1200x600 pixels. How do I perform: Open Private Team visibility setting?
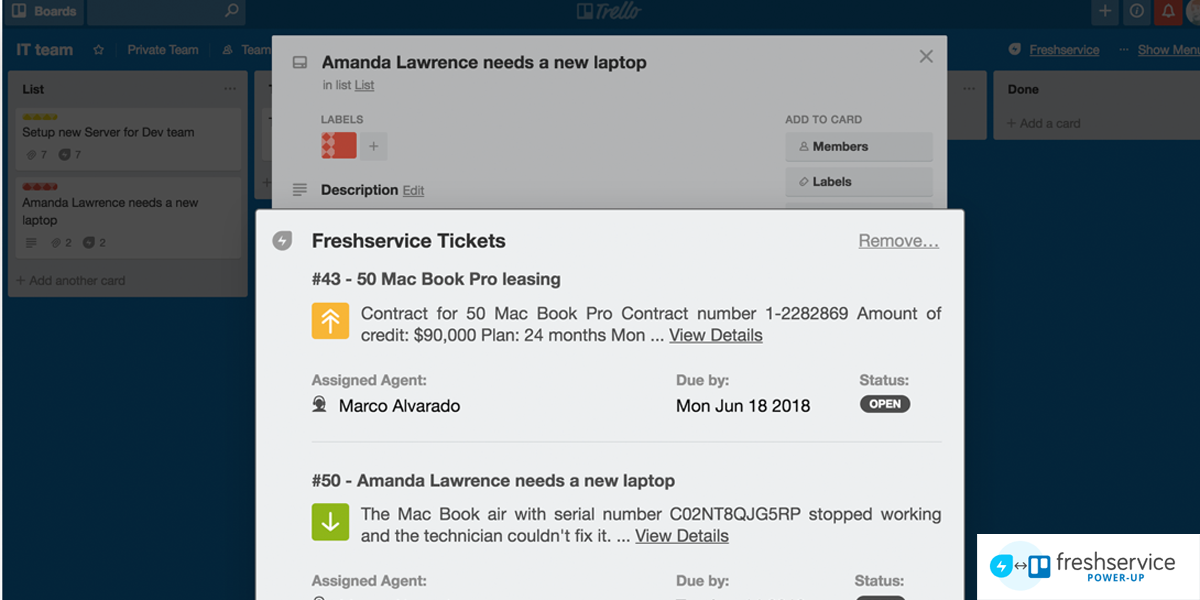162,50
